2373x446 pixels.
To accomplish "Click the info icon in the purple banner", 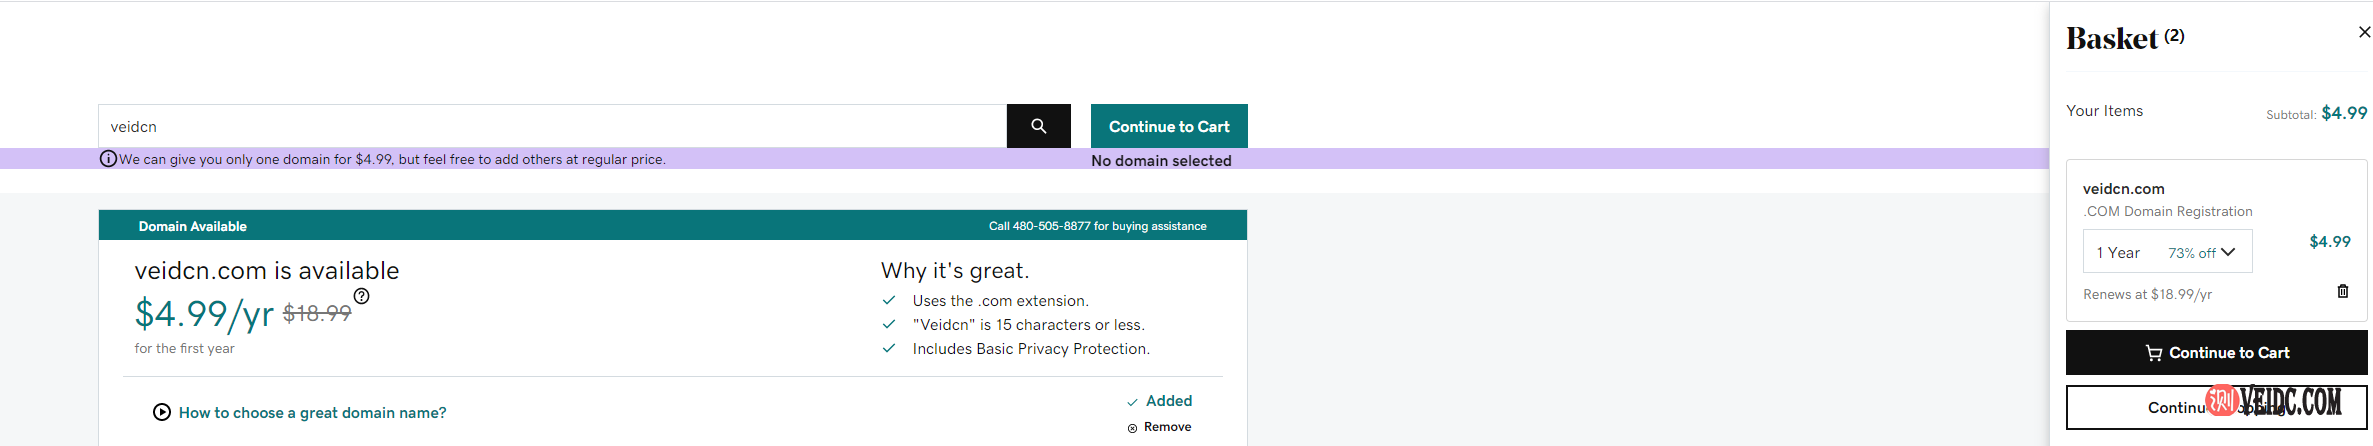I will 108,158.
